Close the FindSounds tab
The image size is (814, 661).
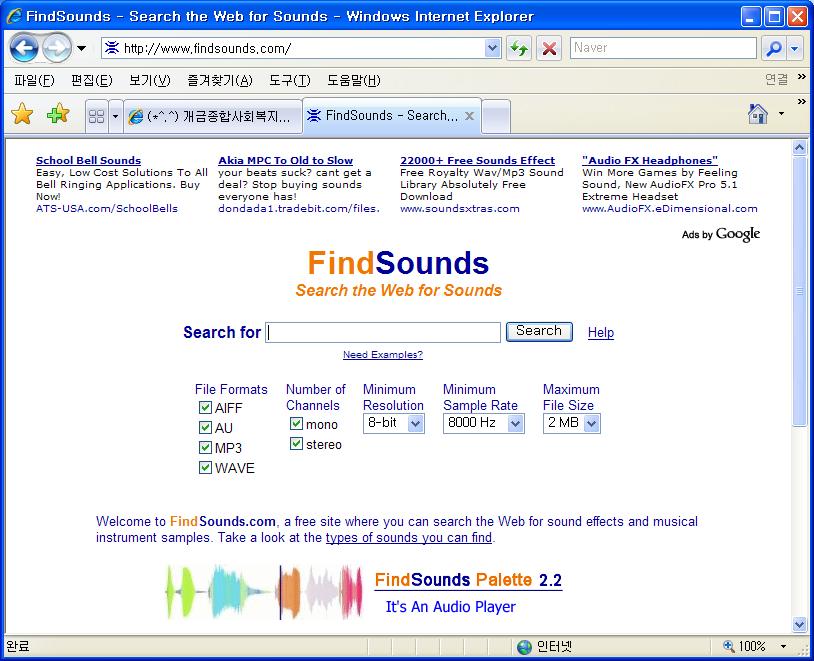(469, 116)
